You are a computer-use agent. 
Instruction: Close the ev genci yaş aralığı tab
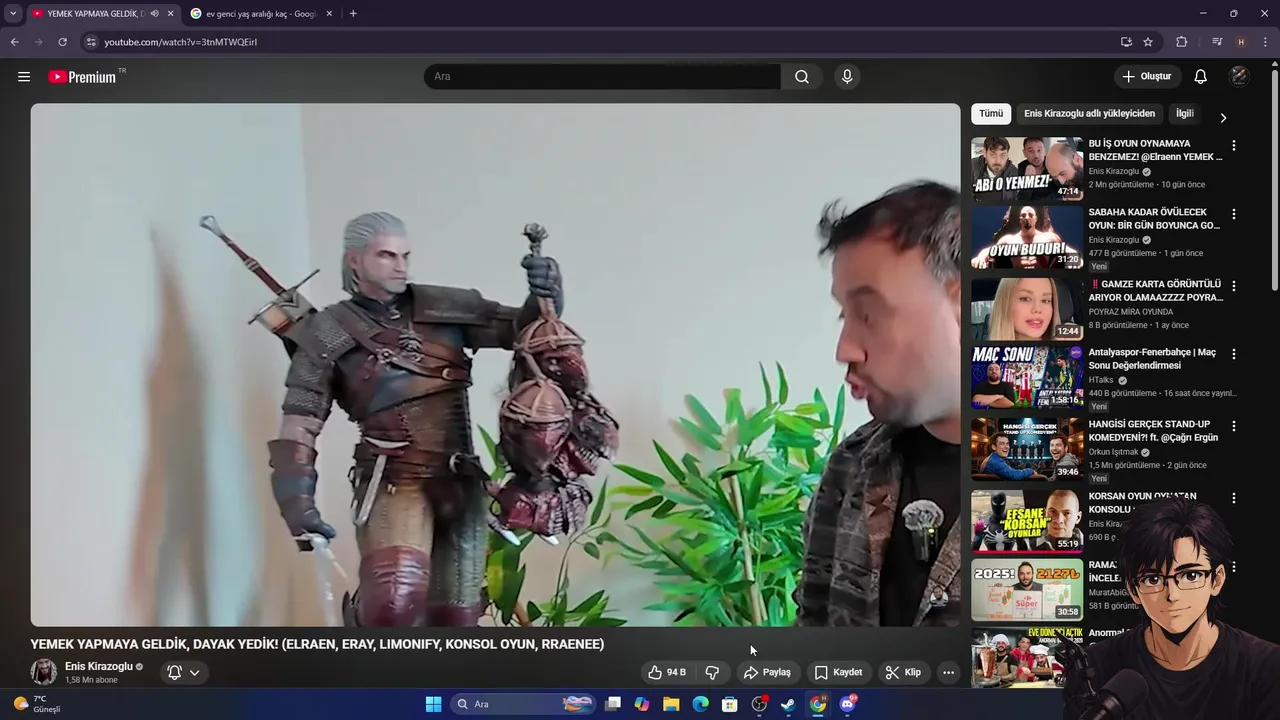coord(329,14)
